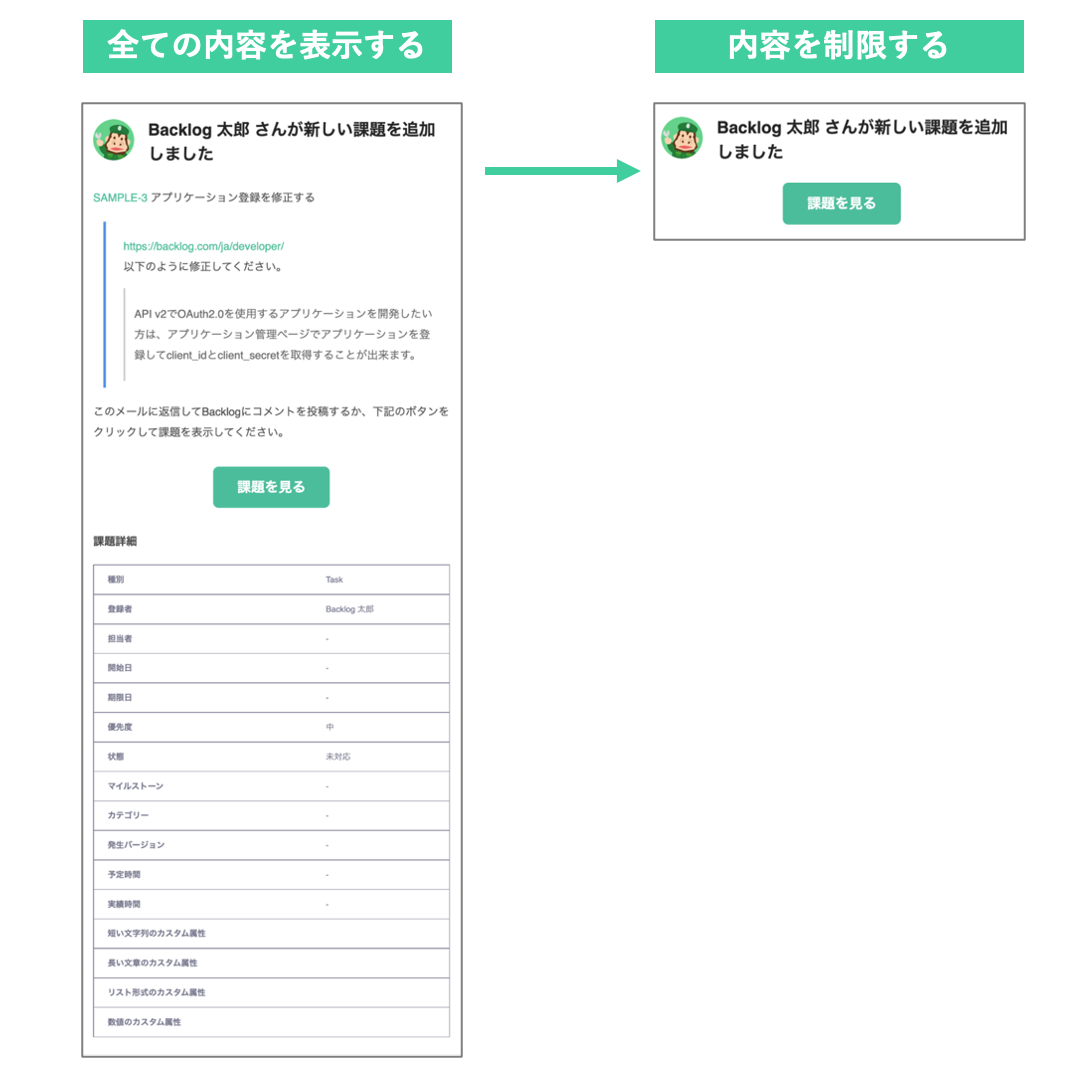
Task: Select the 期限日 row
Action: point(271,697)
